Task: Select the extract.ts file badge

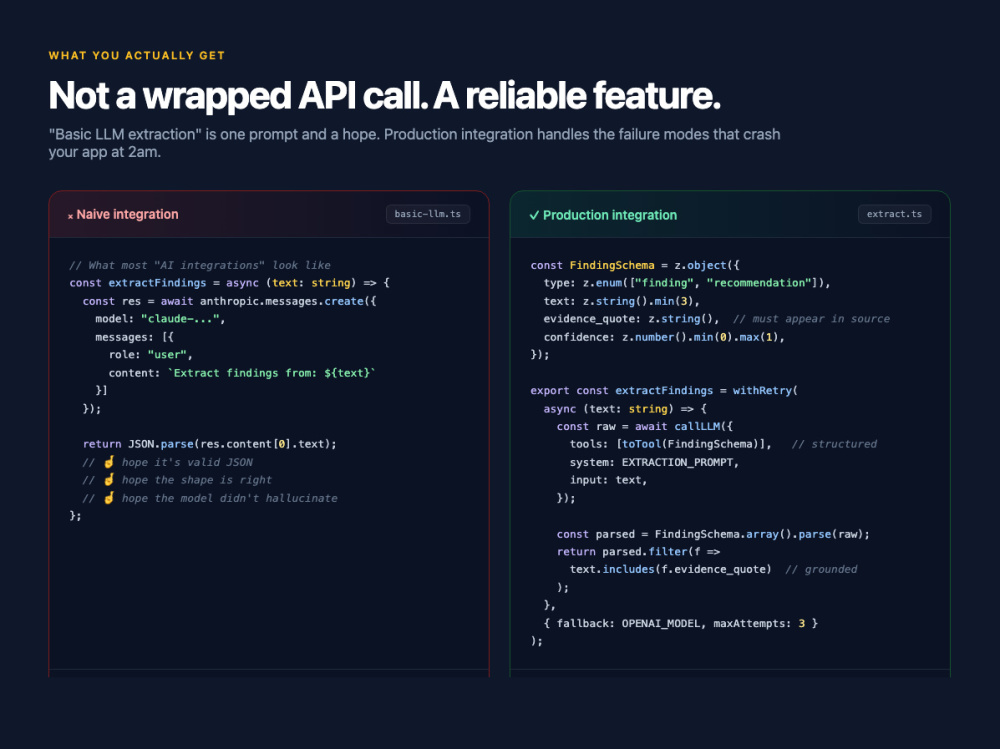Action: pyautogui.click(x=894, y=214)
